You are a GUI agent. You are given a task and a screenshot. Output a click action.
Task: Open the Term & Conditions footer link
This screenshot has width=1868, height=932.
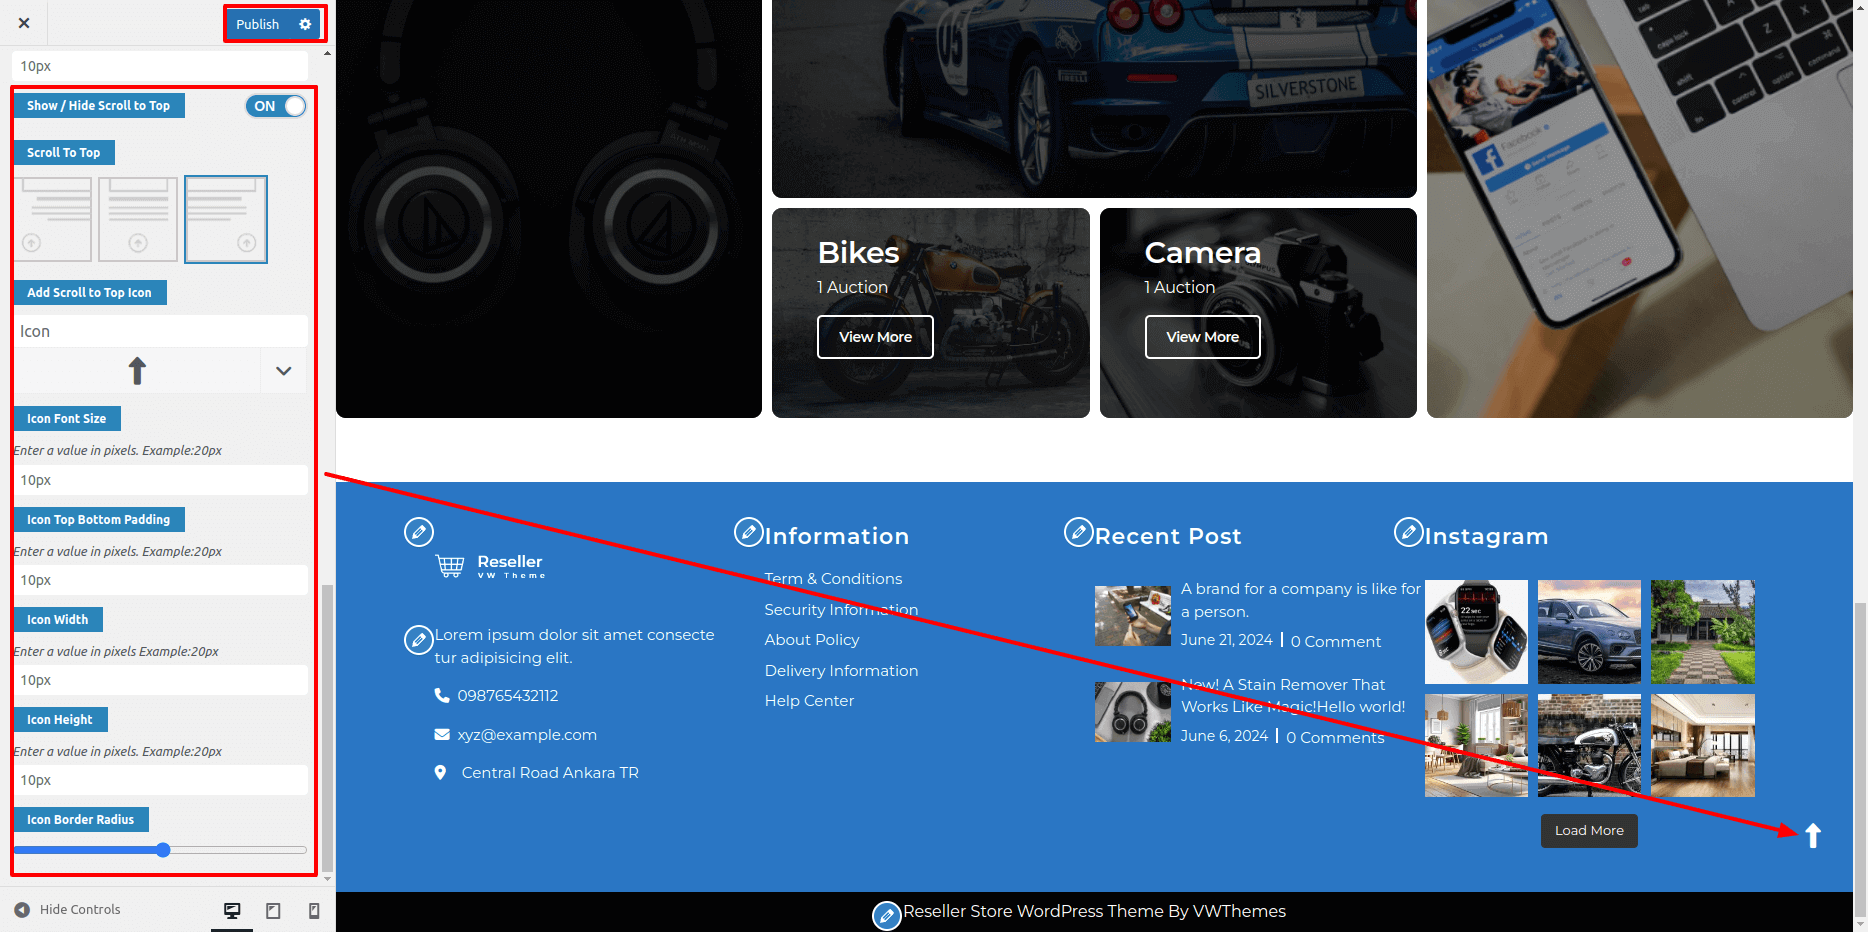pyautogui.click(x=833, y=579)
